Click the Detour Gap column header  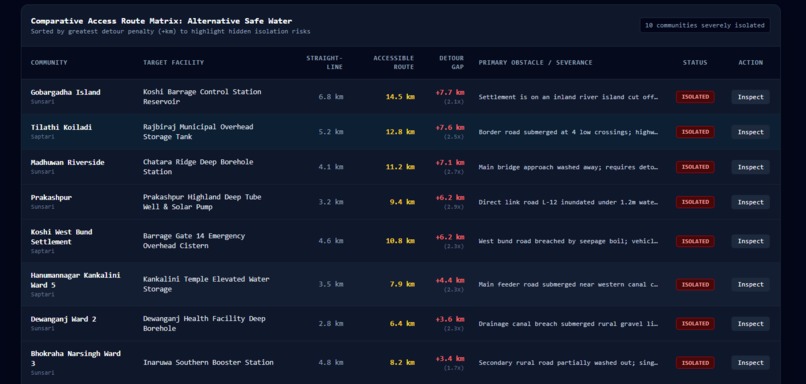[451, 62]
